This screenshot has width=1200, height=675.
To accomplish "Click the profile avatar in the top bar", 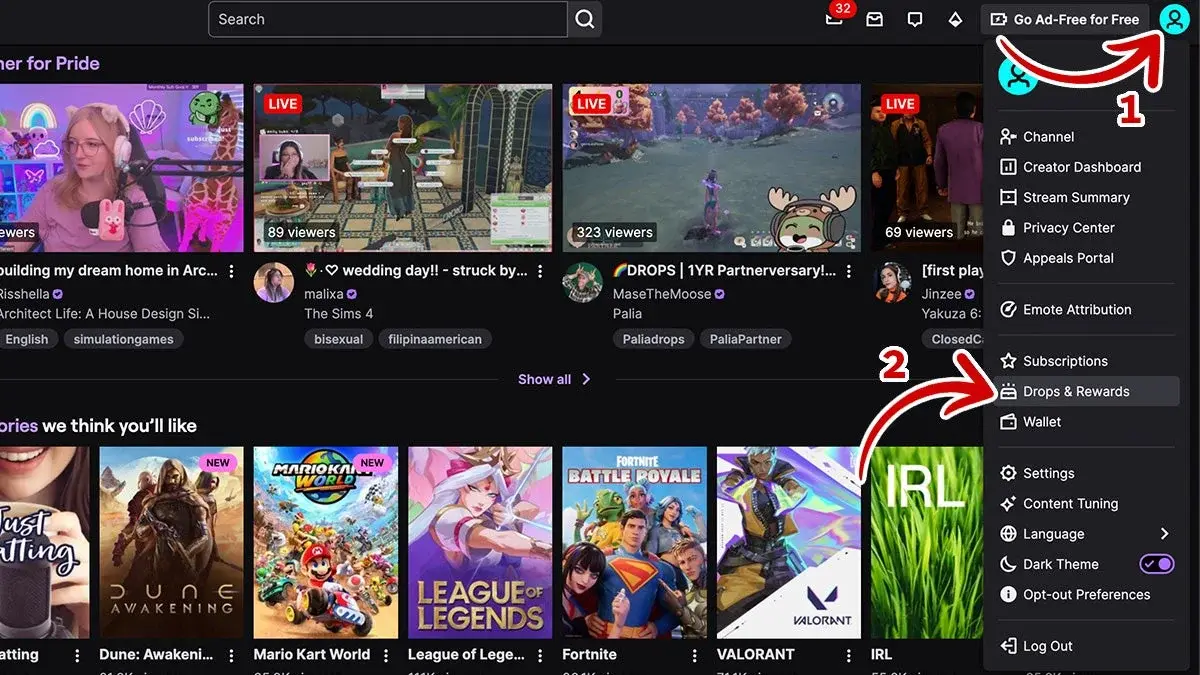I will 1173,19.
